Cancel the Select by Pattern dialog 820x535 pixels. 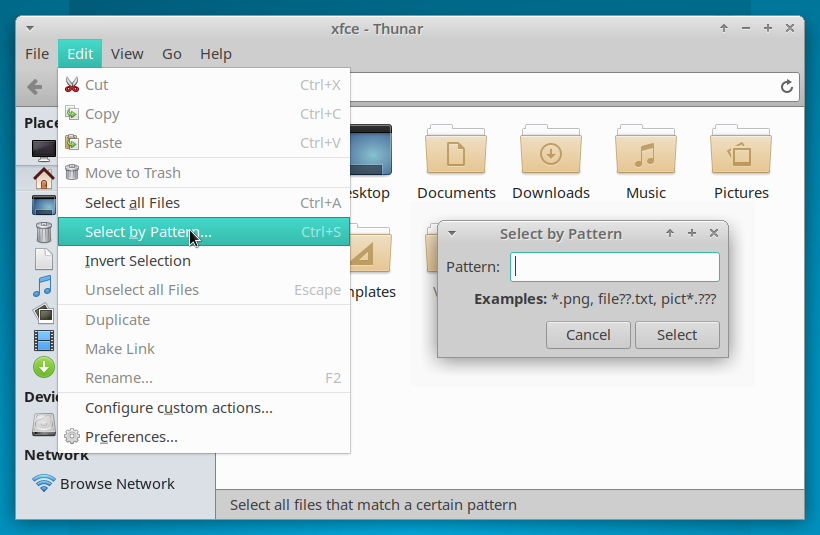[x=588, y=335]
